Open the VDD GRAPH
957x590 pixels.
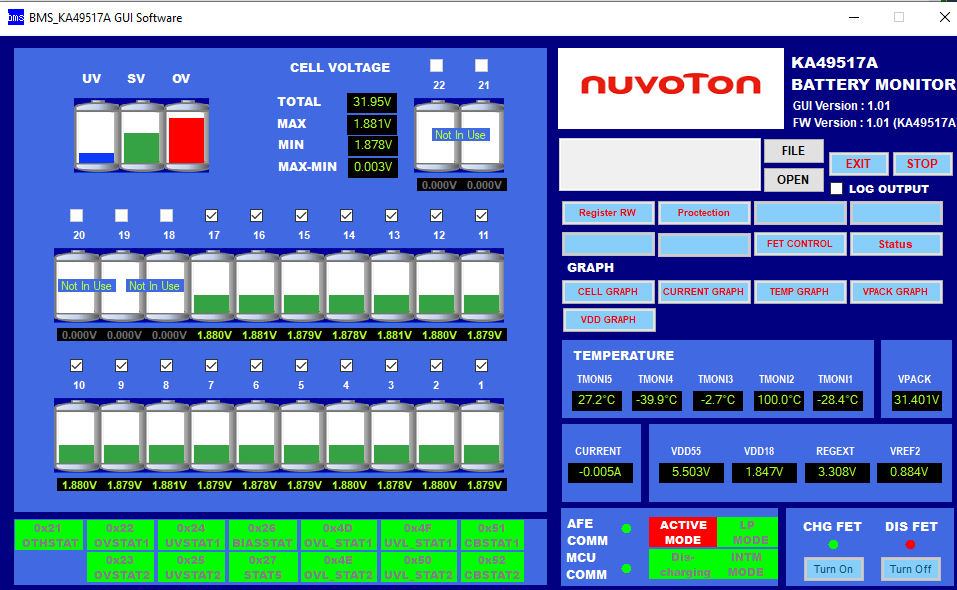pos(609,320)
